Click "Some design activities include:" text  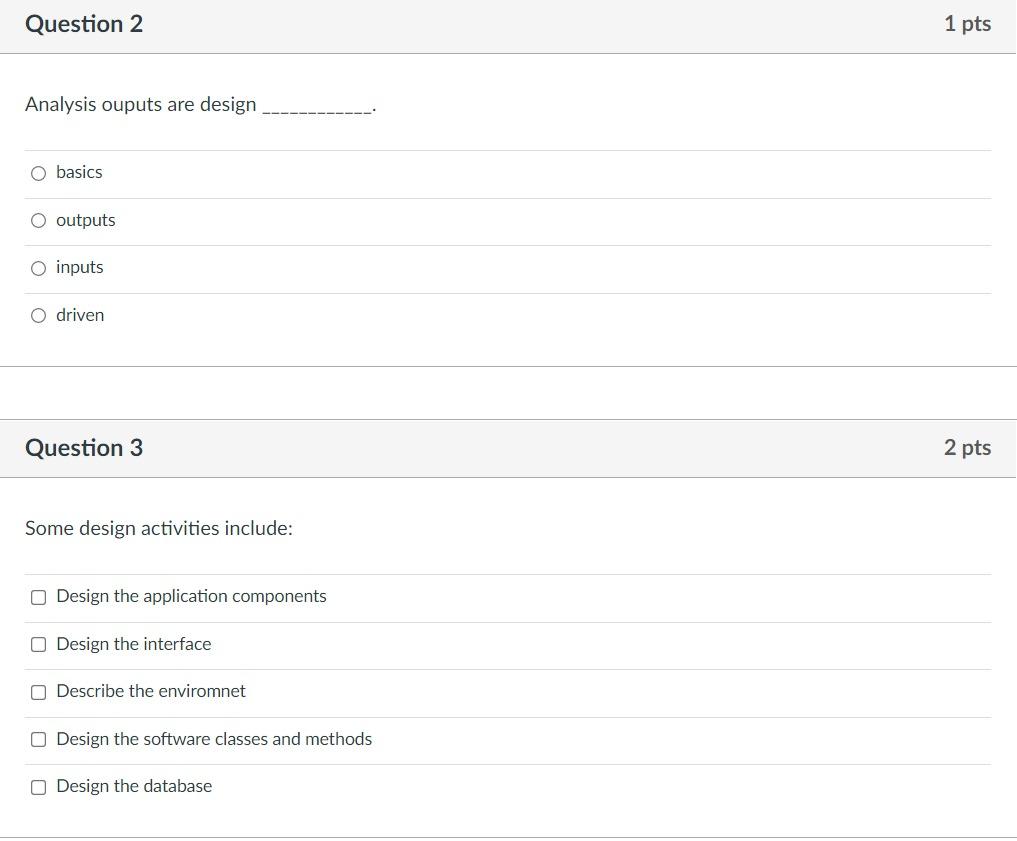(159, 528)
